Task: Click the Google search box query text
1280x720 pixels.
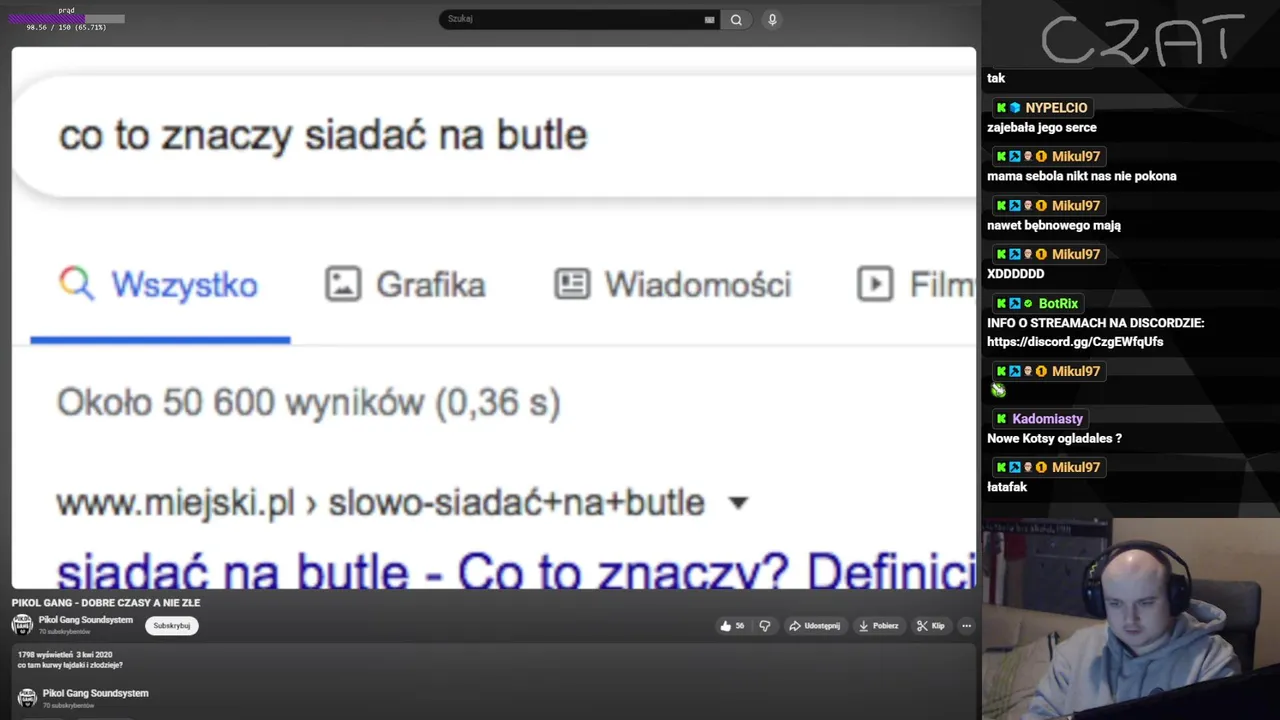Action: [x=323, y=135]
